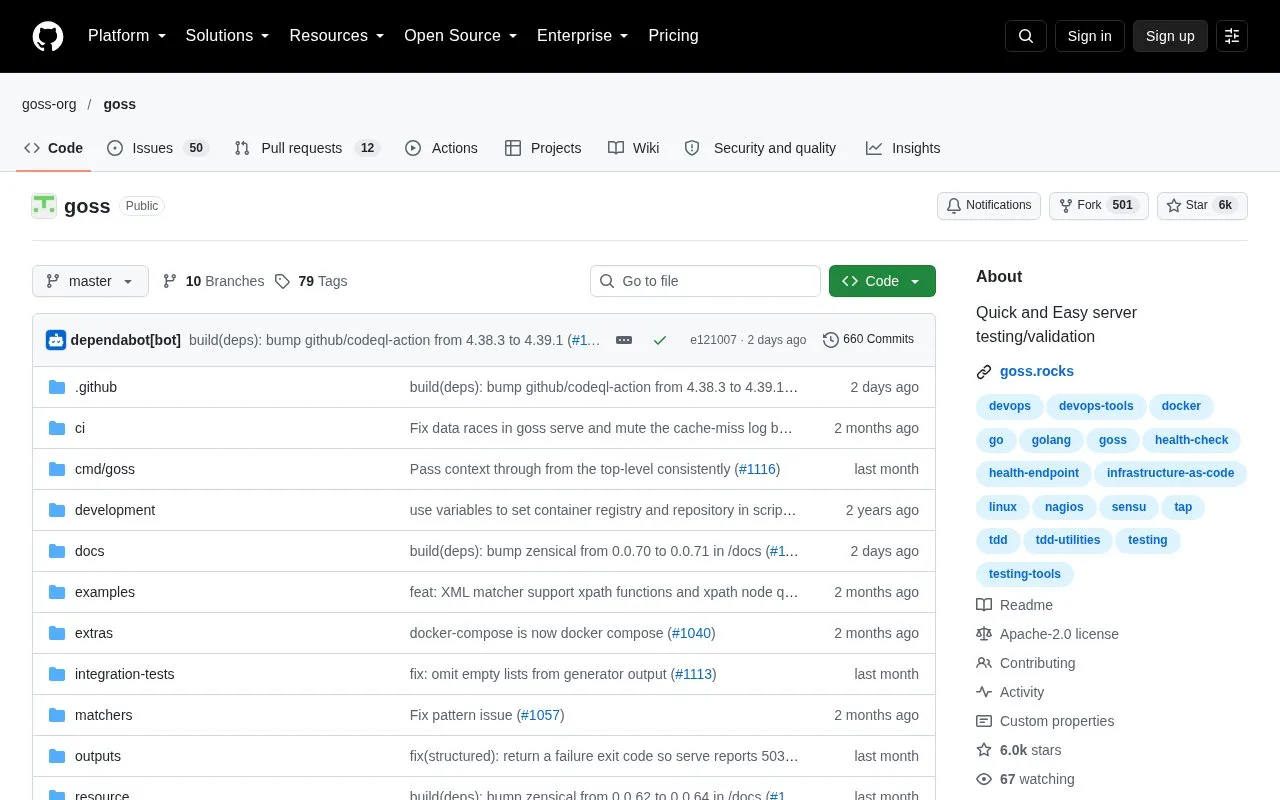The height and width of the screenshot is (800, 1280).
Task: Switch to the Projects tab
Action: point(543,148)
